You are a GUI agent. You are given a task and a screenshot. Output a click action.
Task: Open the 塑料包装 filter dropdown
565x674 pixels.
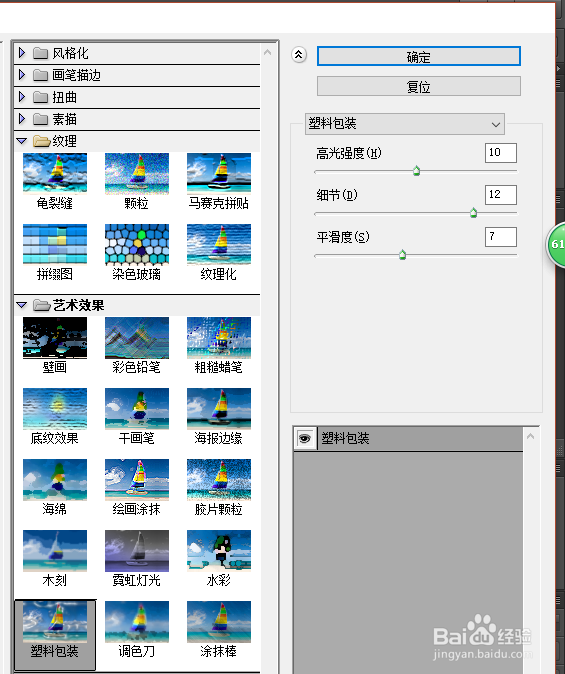click(405, 124)
